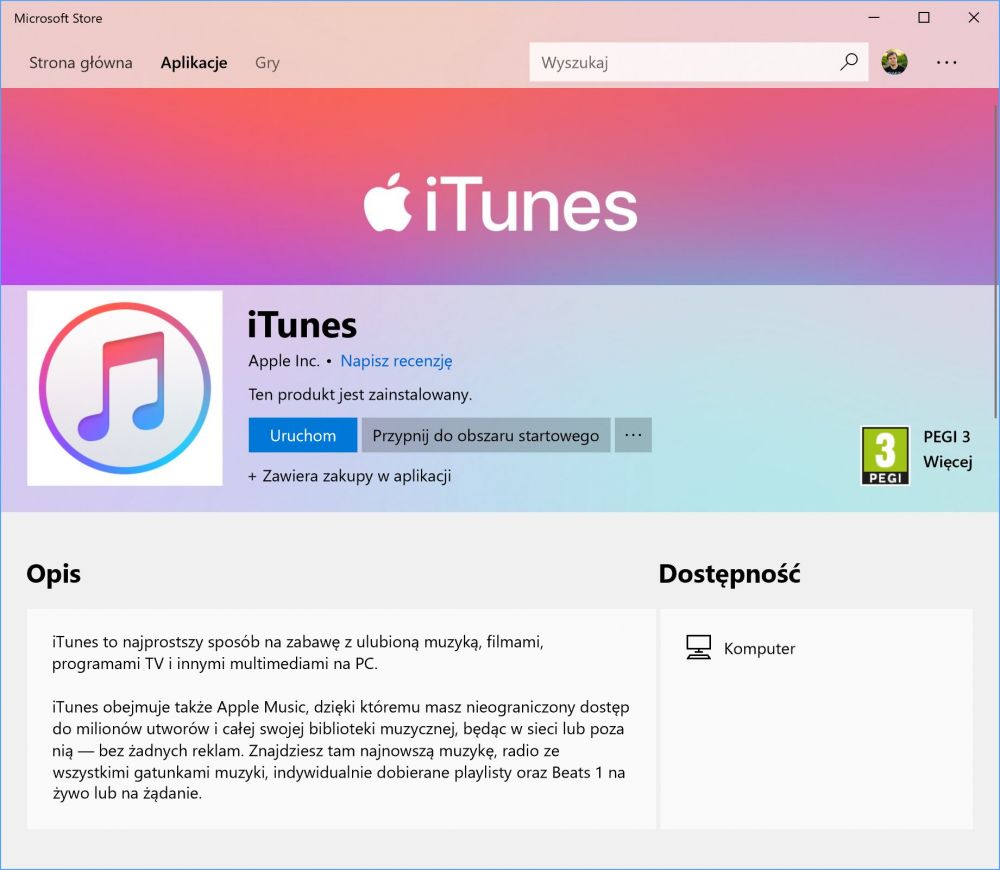1000x870 pixels.
Task: Click Przypnij do obszaru startowego button
Action: click(x=486, y=435)
